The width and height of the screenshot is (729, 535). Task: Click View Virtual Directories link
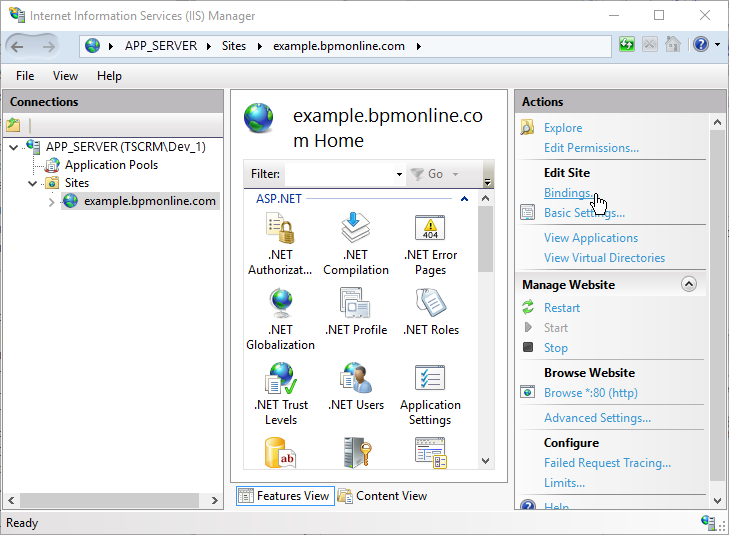pyautogui.click(x=604, y=258)
